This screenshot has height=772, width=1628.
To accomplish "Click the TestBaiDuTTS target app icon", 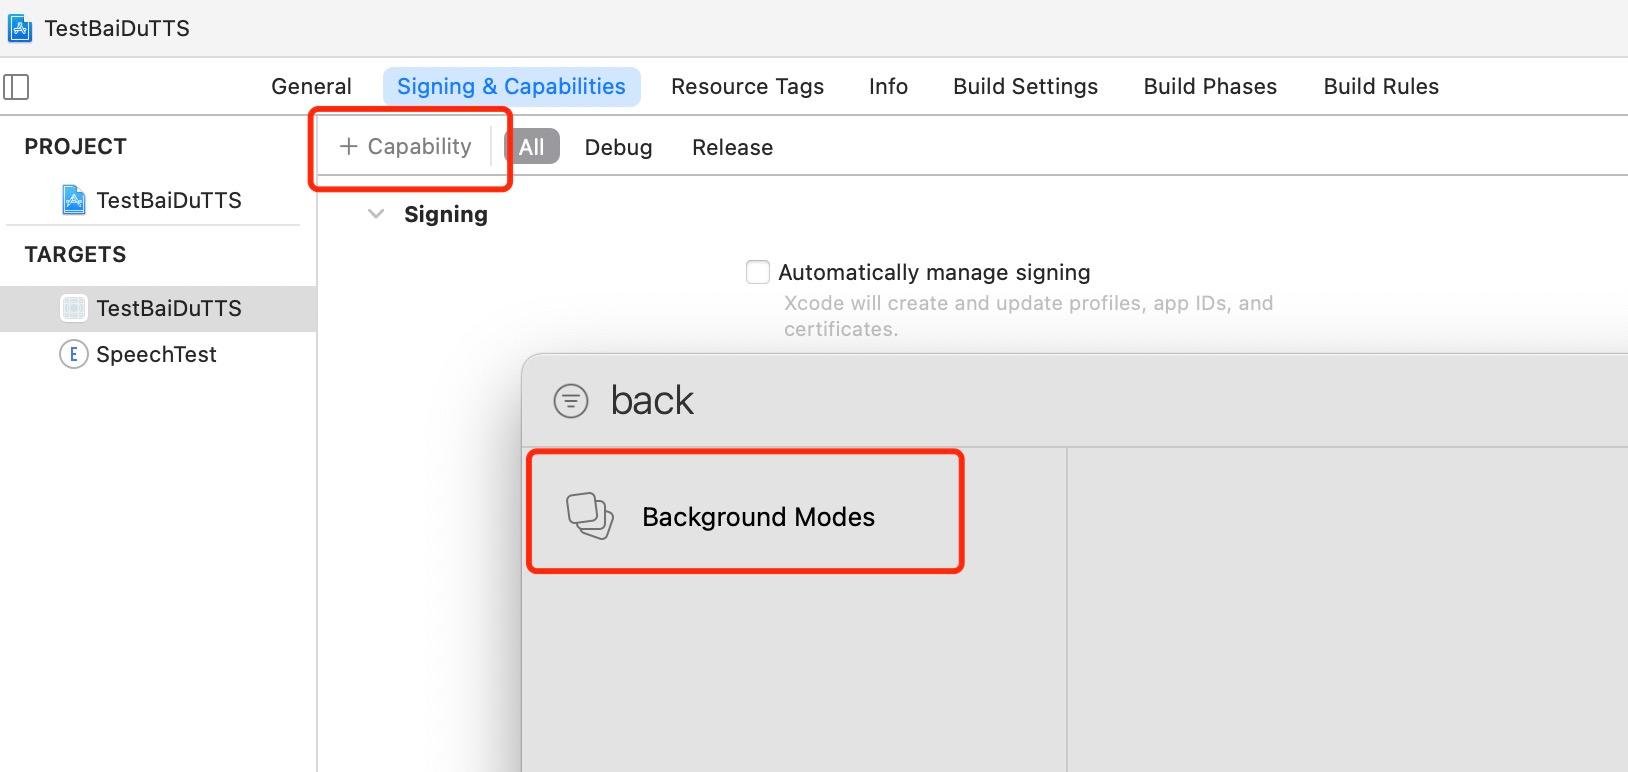I will [73, 308].
